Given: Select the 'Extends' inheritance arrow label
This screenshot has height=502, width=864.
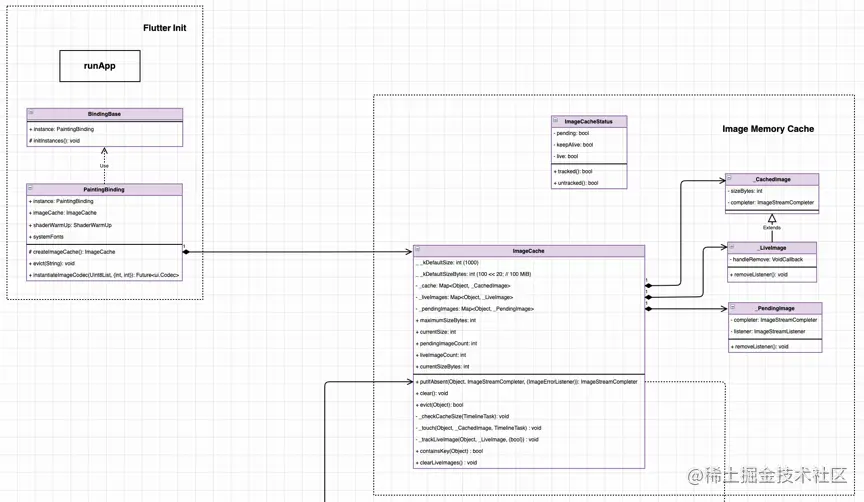Looking at the screenshot, I should (771, 228).
